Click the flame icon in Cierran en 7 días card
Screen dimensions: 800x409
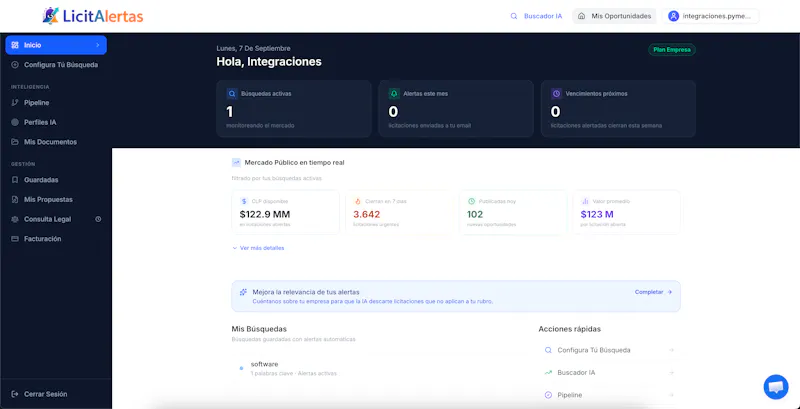pos(358,201)
